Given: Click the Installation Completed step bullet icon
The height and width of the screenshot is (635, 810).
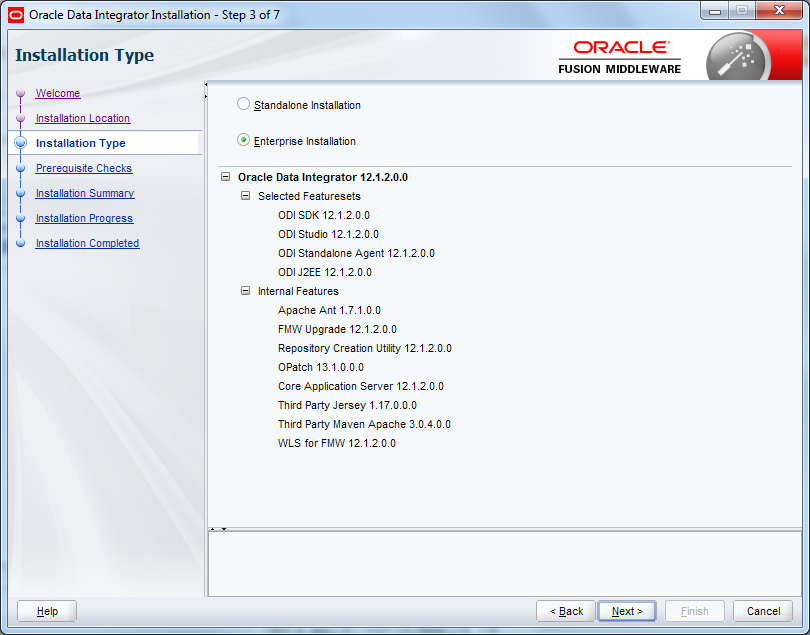Looking at the screenshot, I should coord(21,243).
